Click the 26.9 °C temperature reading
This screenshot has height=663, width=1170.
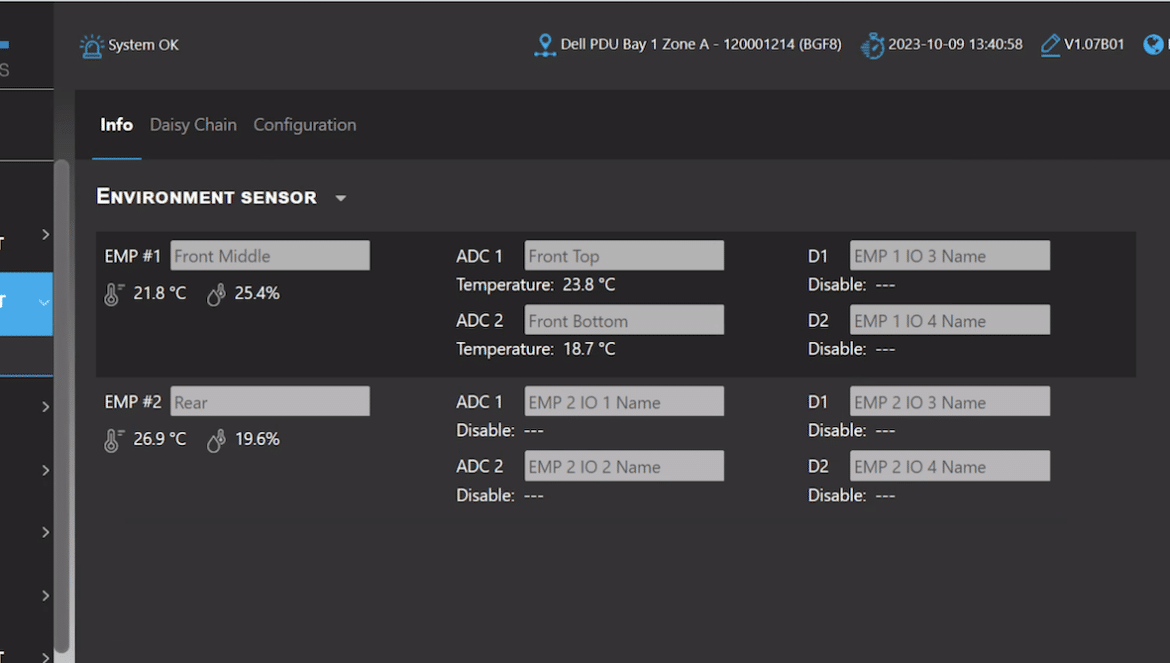[x=160, y=439]
